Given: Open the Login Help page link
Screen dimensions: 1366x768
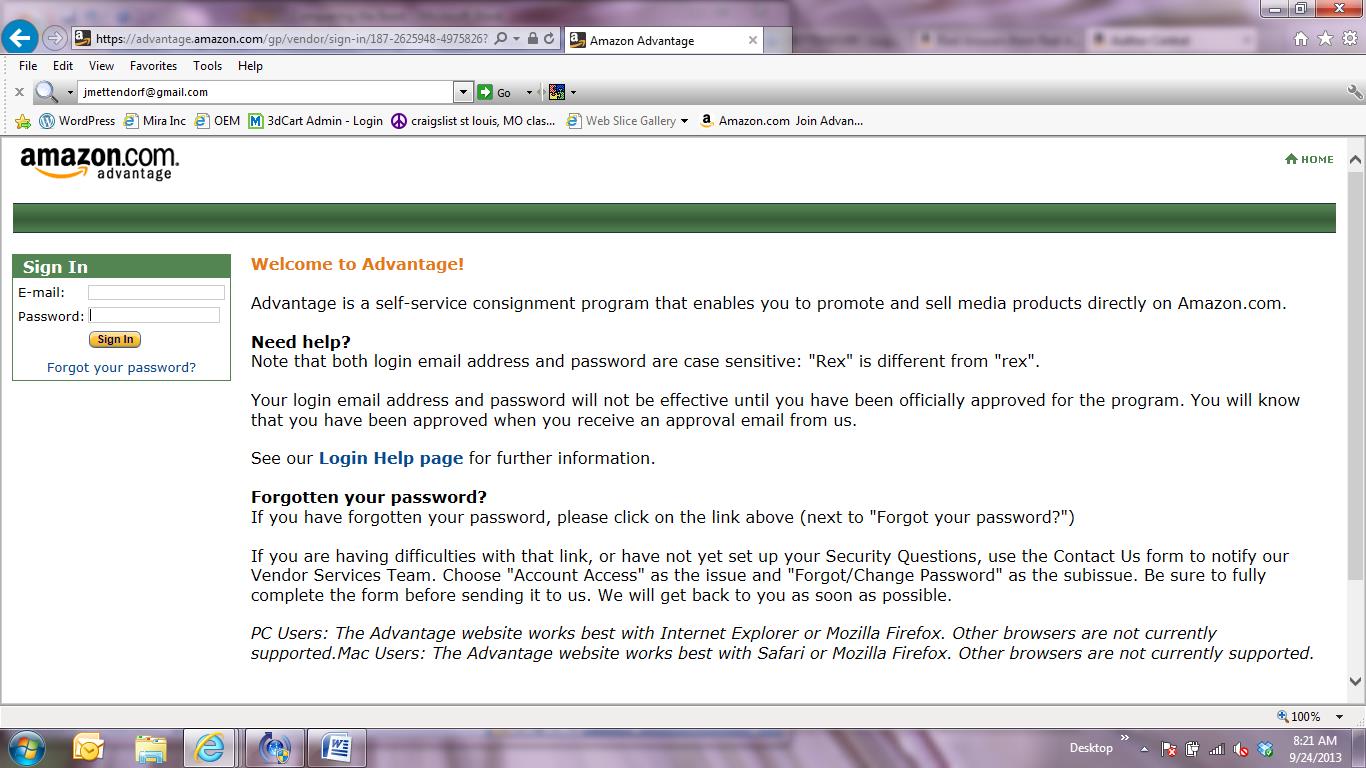Looking at the screenshot, I should [390, 458].
